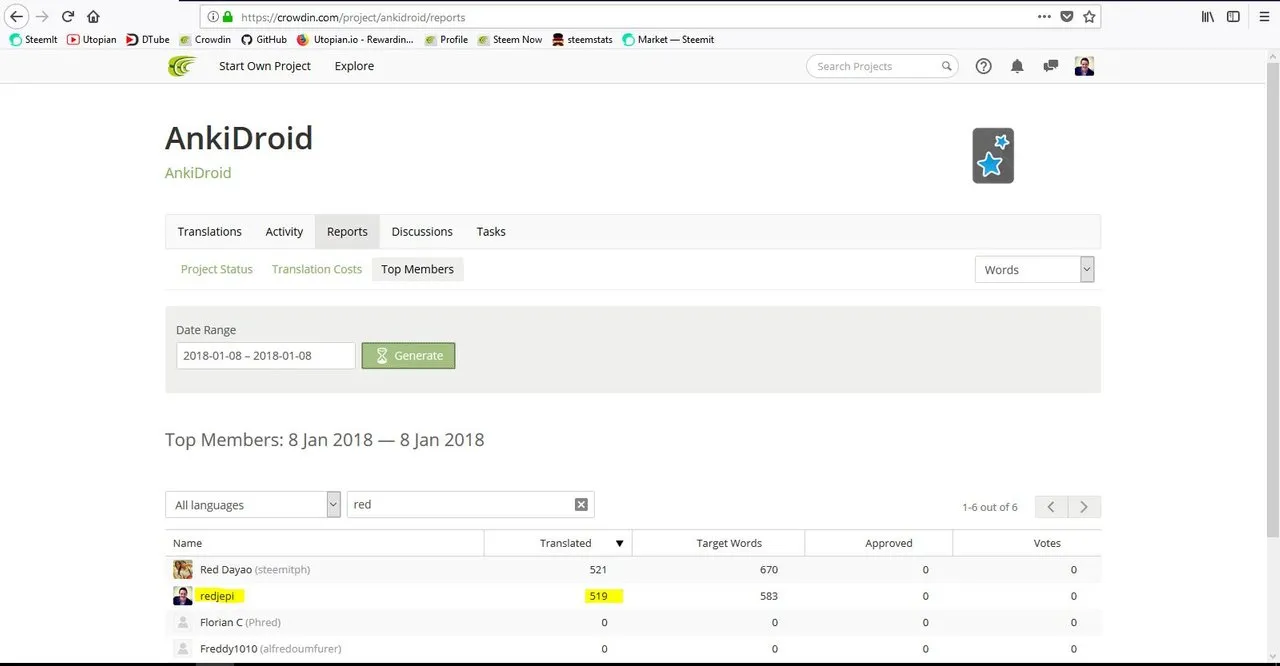Open Red Dayao (steemitph) member name
Image resolution: width=1280 pixels, height=666 pixels.
coord(255,569)
